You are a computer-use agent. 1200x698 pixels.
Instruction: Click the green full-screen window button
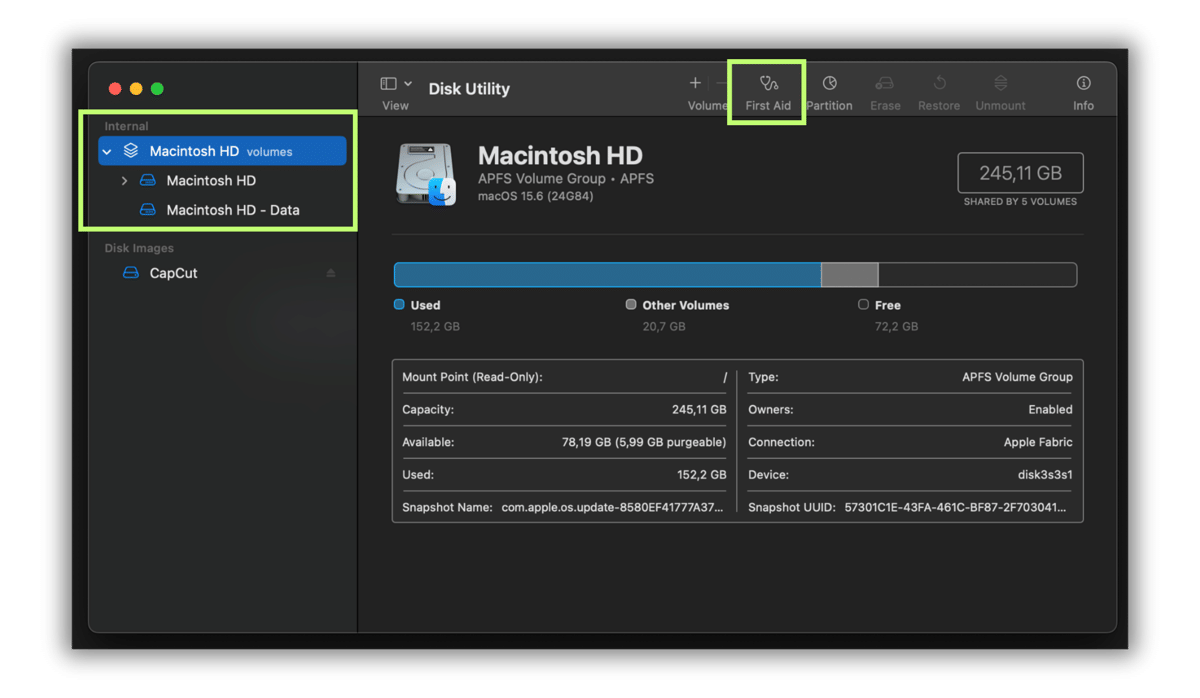[x=157, y=89]
